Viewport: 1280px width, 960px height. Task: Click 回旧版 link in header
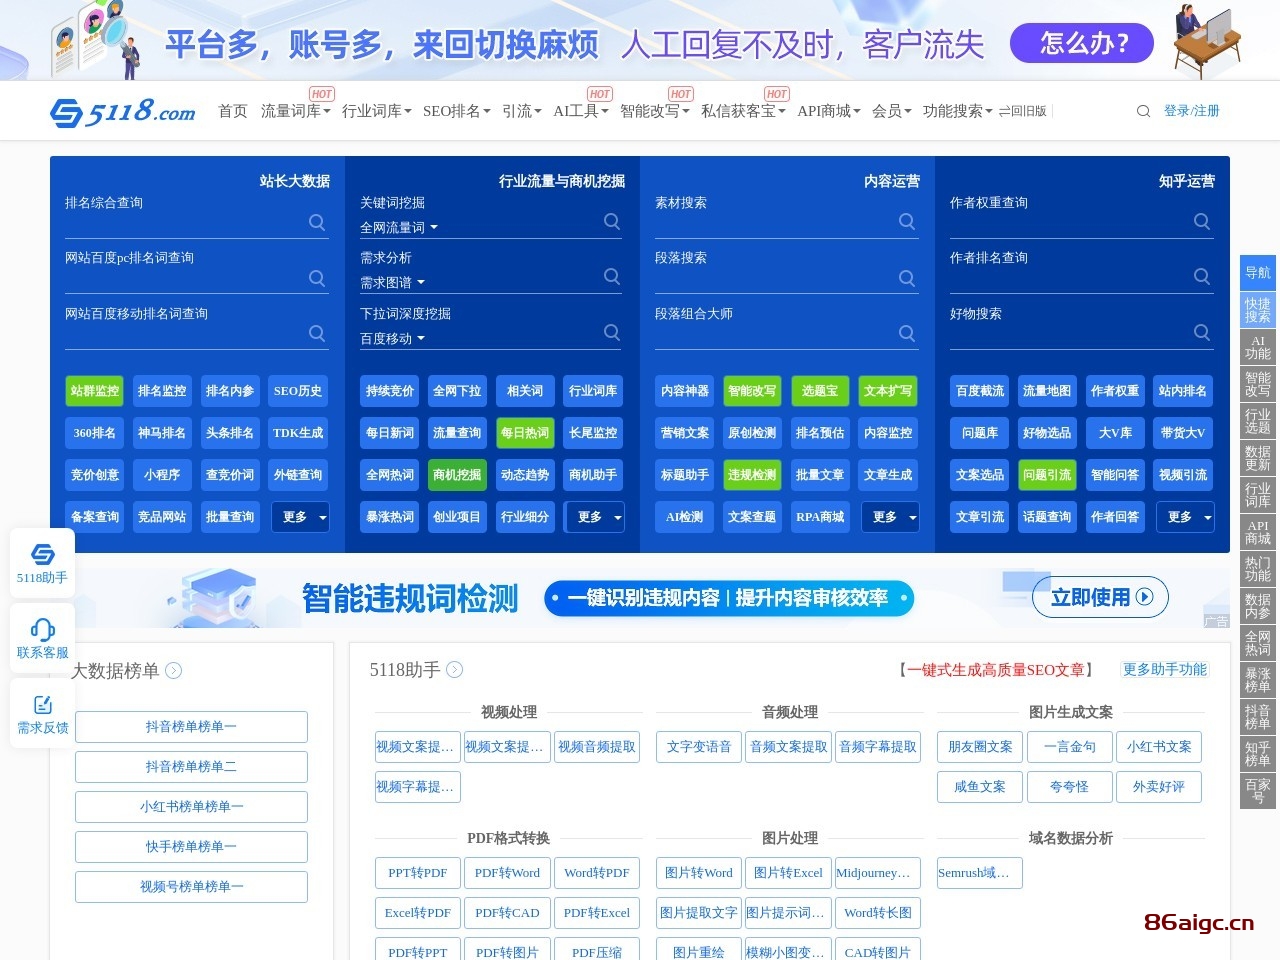1022,111
